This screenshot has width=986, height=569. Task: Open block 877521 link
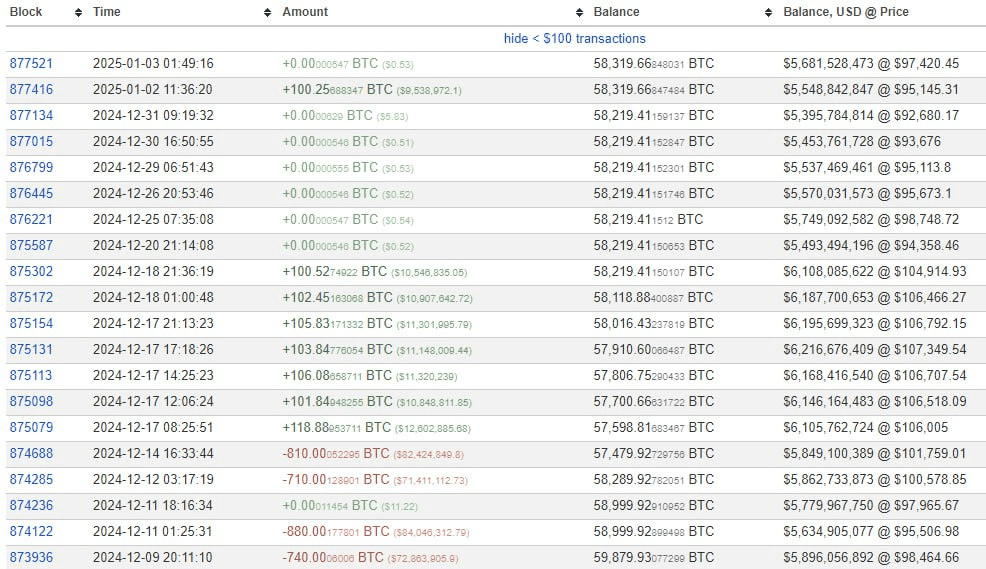pos(31,64)
